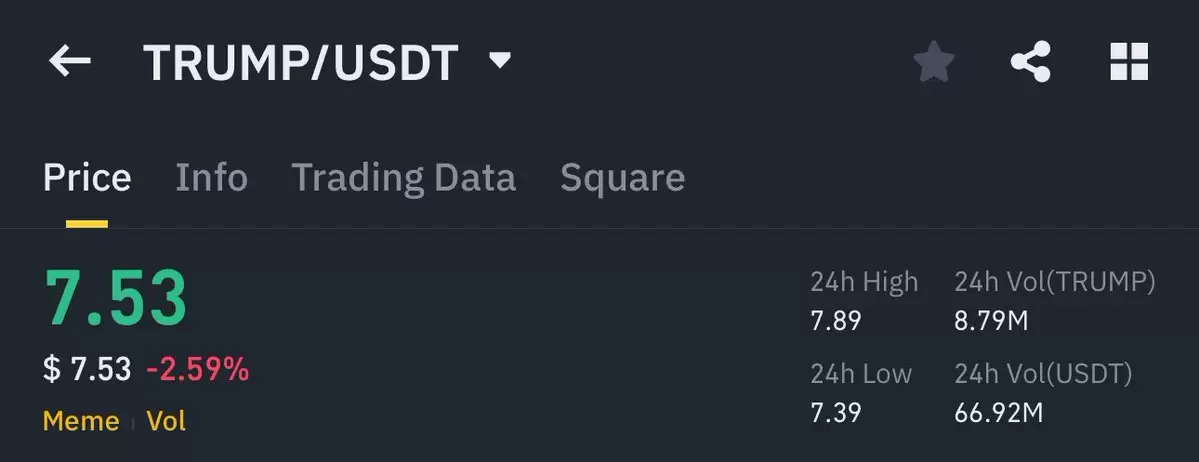This screenshot has height=462, width=1199.
Task: Open the share icon
Action: tap(1031, 61)
